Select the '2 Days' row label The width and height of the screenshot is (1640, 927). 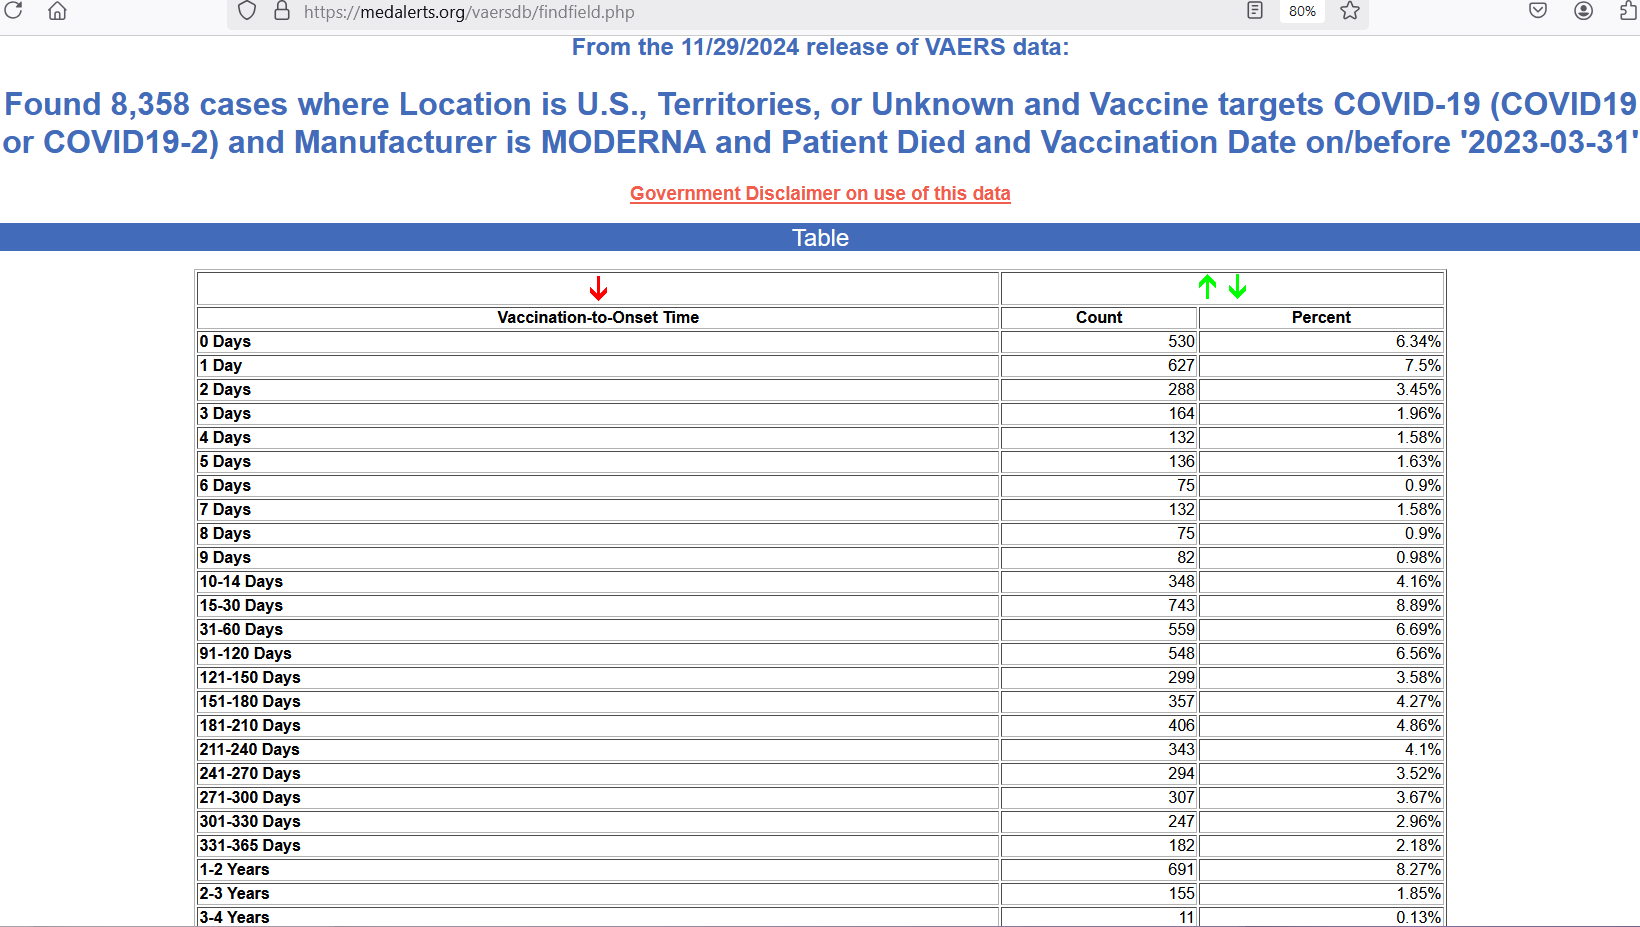(225, 389)
